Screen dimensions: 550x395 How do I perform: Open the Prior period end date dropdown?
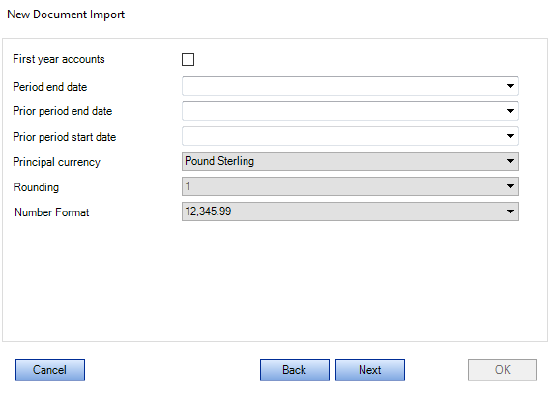[x=350, y=111]
